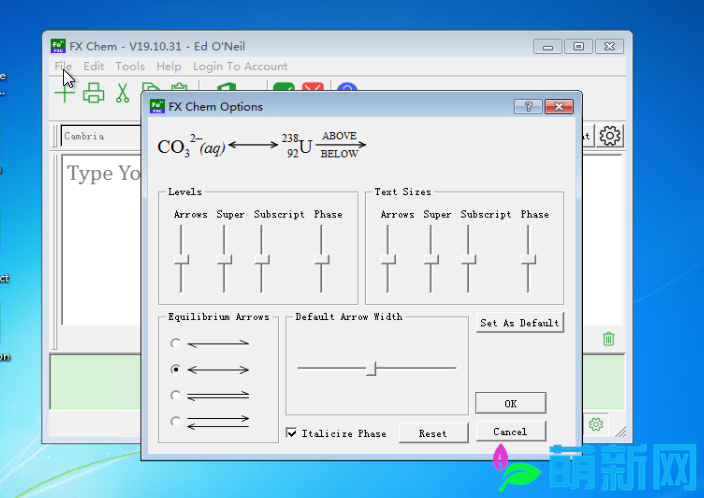The image size is (704, 498).
Task: Click the Cambria font name field
Action: 101,136
